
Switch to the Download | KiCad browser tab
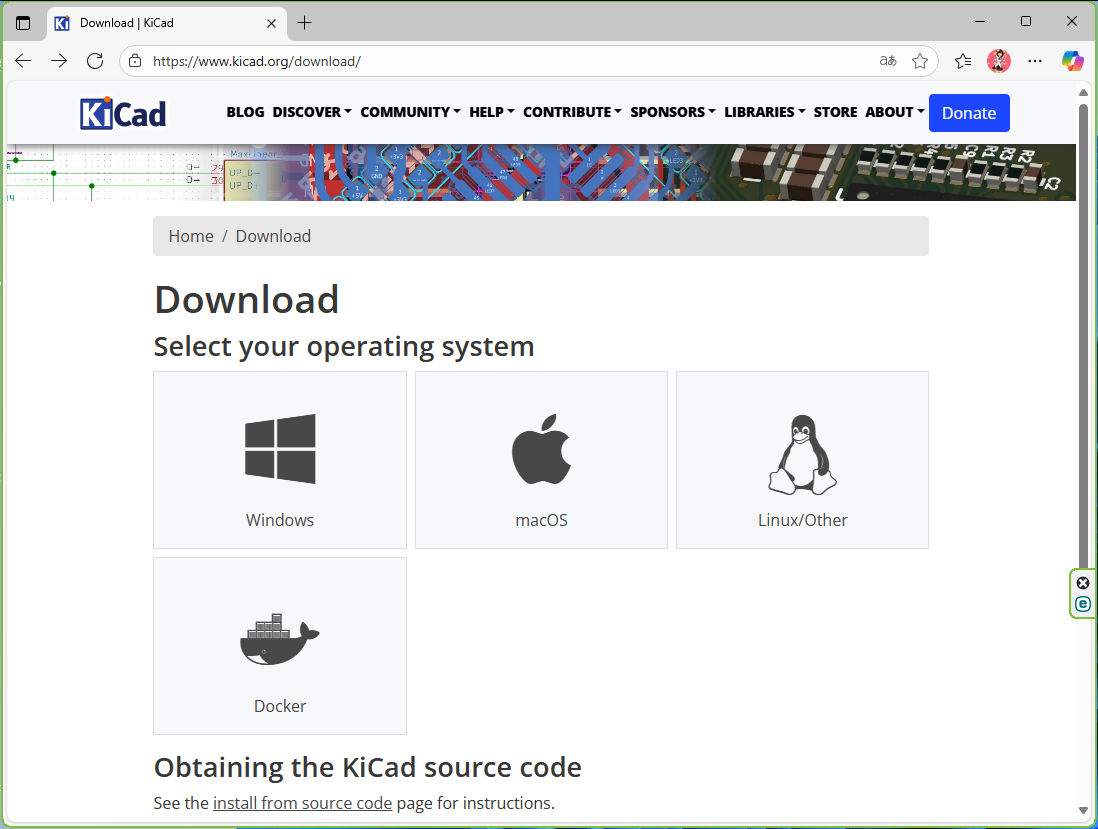tap(160, 22)
